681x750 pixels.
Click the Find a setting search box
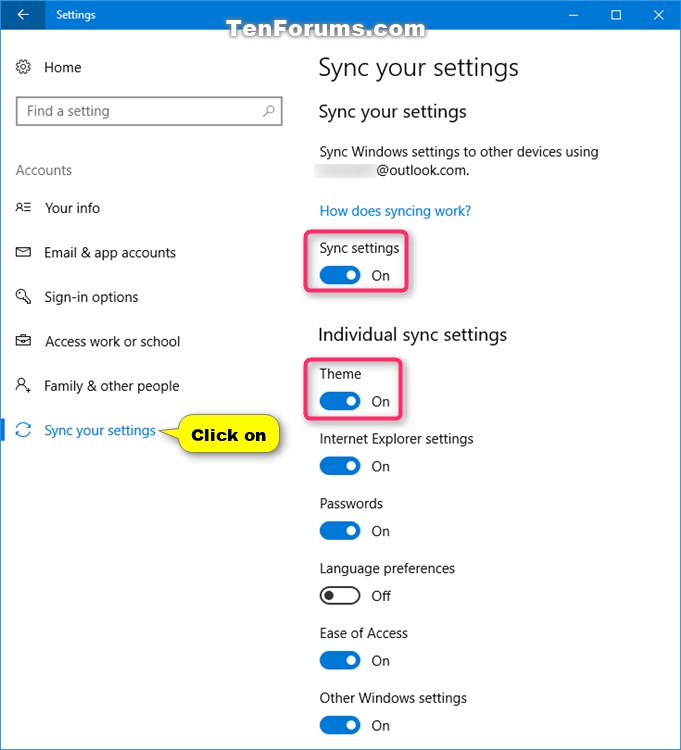tap(149, 111)
